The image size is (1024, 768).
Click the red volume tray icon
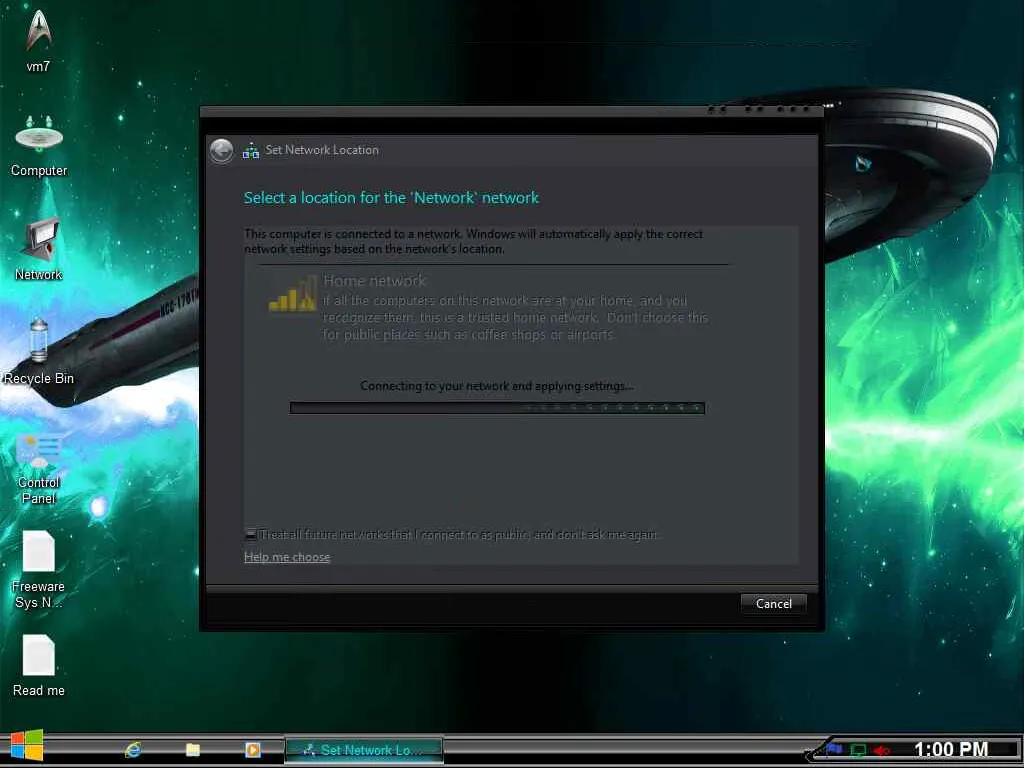click(882, 750)
